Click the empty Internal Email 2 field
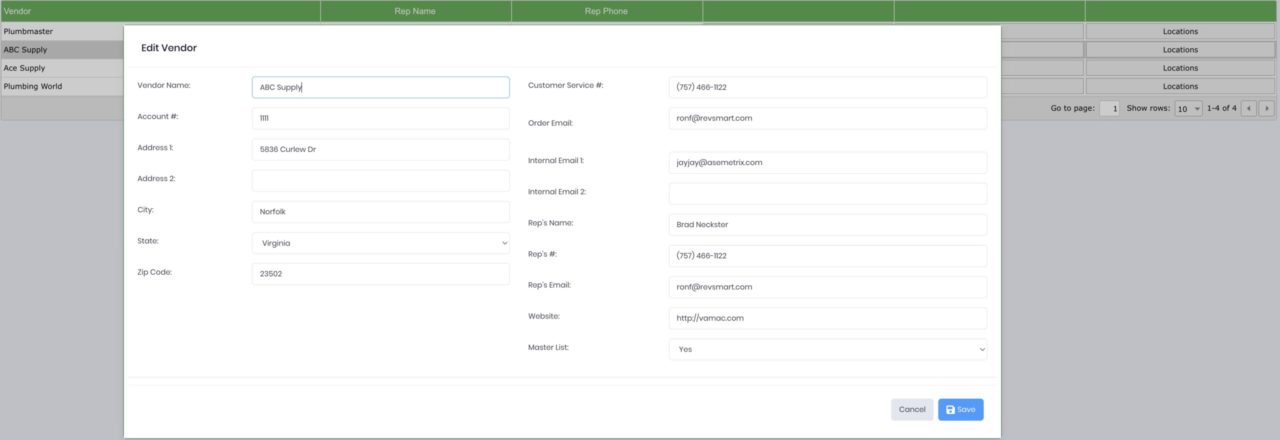Viewport: 1280px width, 440px height. pyautogui.click(x=827, y=193)
